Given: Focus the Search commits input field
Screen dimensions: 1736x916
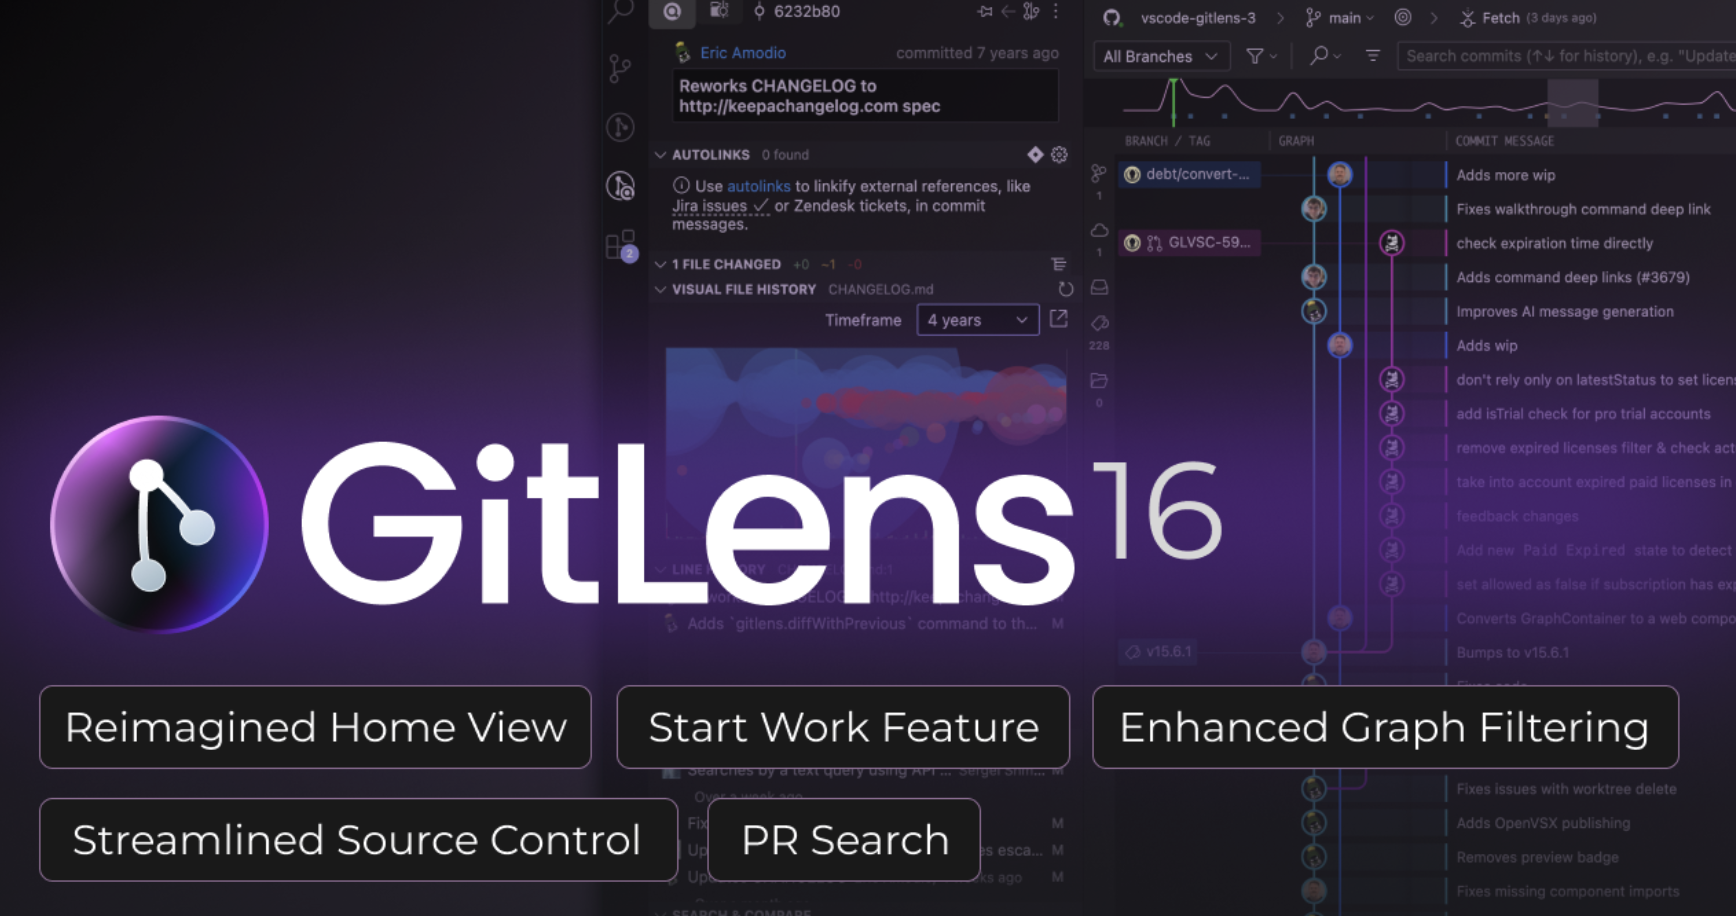Looking at the screenshot, I should [1567, 56].
